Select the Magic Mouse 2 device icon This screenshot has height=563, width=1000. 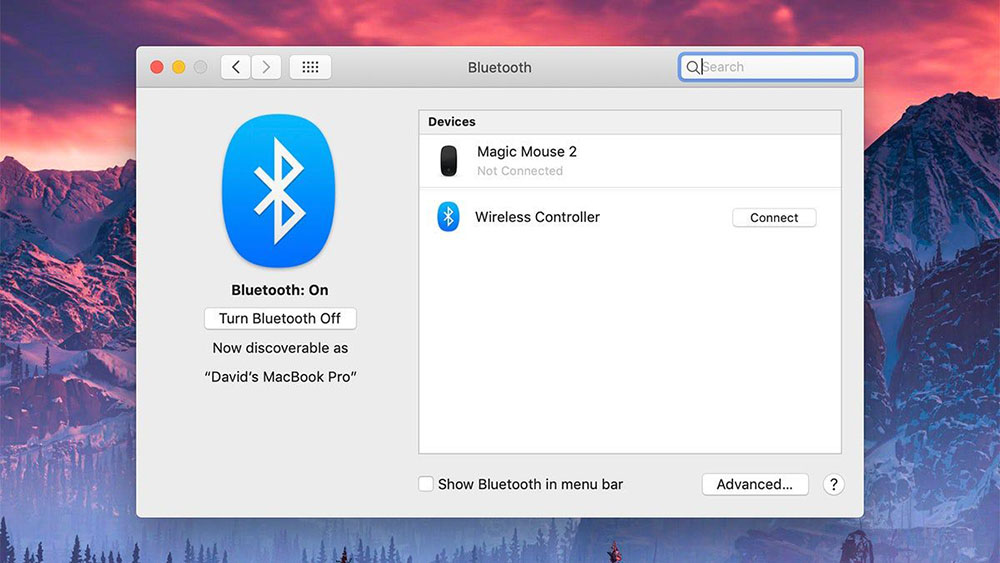coord(449,161)
